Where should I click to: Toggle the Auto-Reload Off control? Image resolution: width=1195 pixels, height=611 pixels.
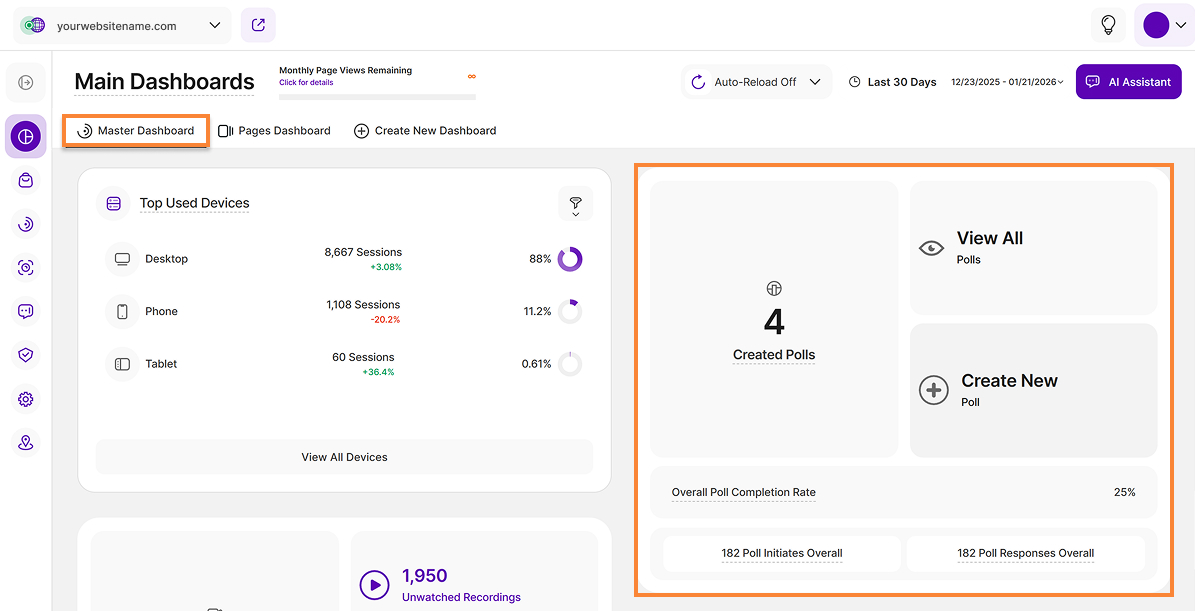(x=757, y=82)
